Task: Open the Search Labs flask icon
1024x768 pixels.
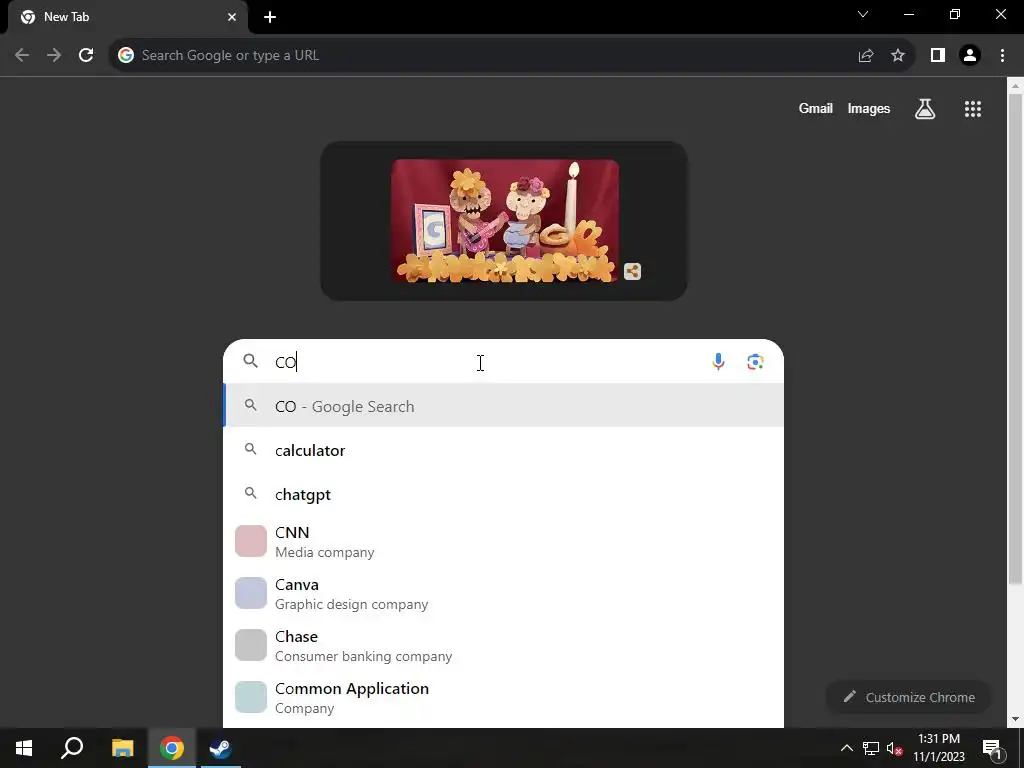Action: coord(925,109)
